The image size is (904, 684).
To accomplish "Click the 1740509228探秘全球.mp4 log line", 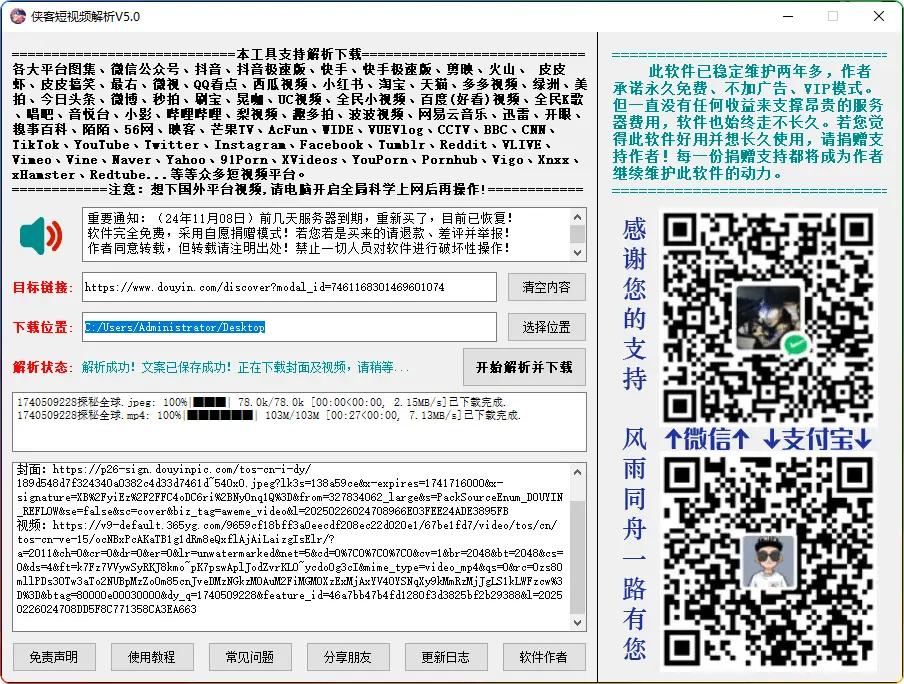I will [269, 415].
